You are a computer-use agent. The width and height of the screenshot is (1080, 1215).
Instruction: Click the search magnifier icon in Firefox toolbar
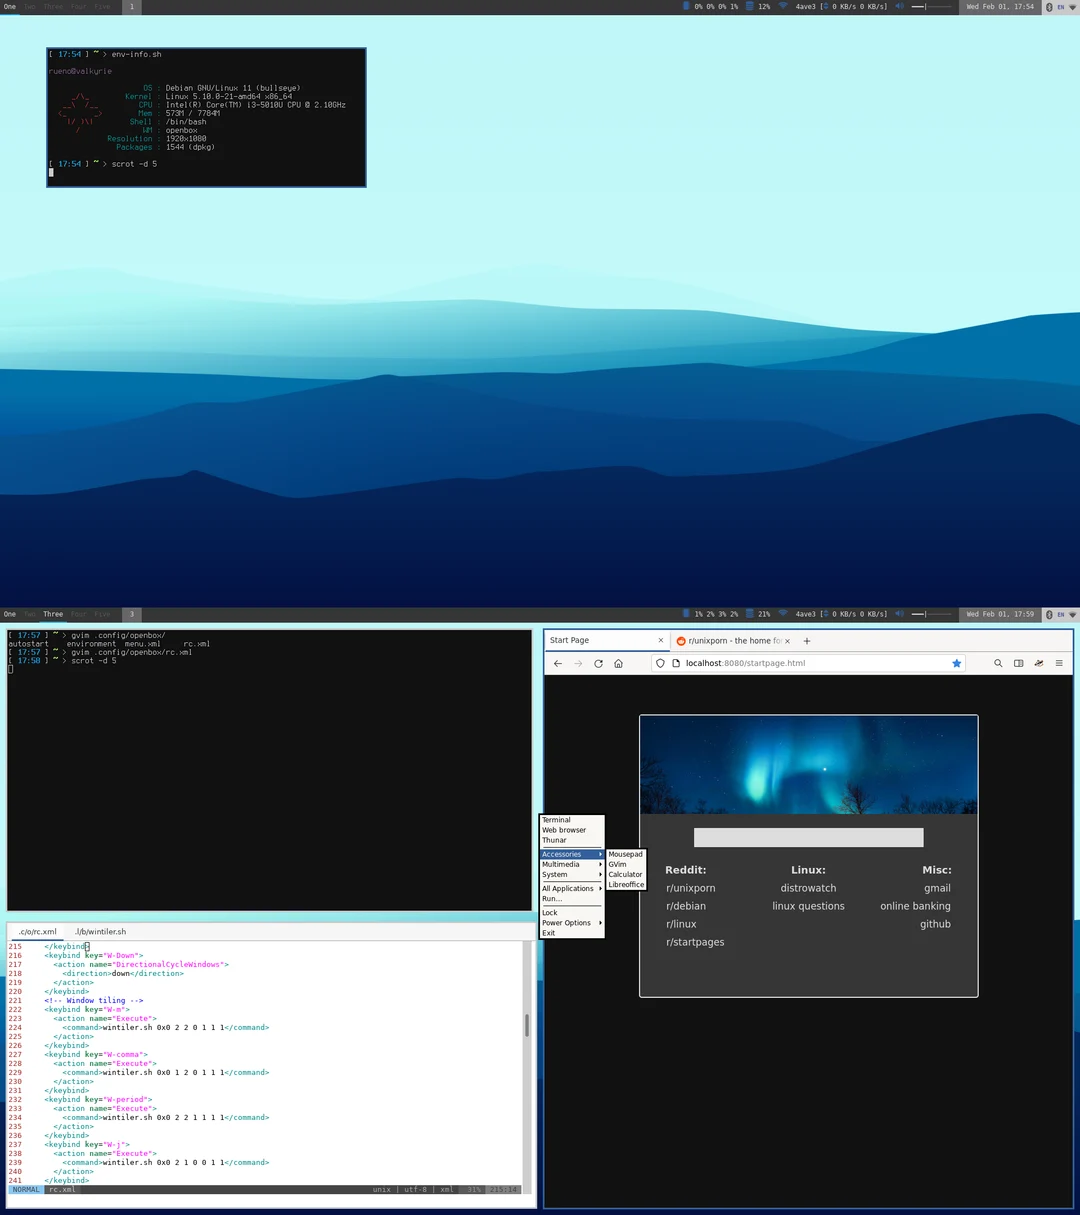pyautogui.click(x=998, y=663)
